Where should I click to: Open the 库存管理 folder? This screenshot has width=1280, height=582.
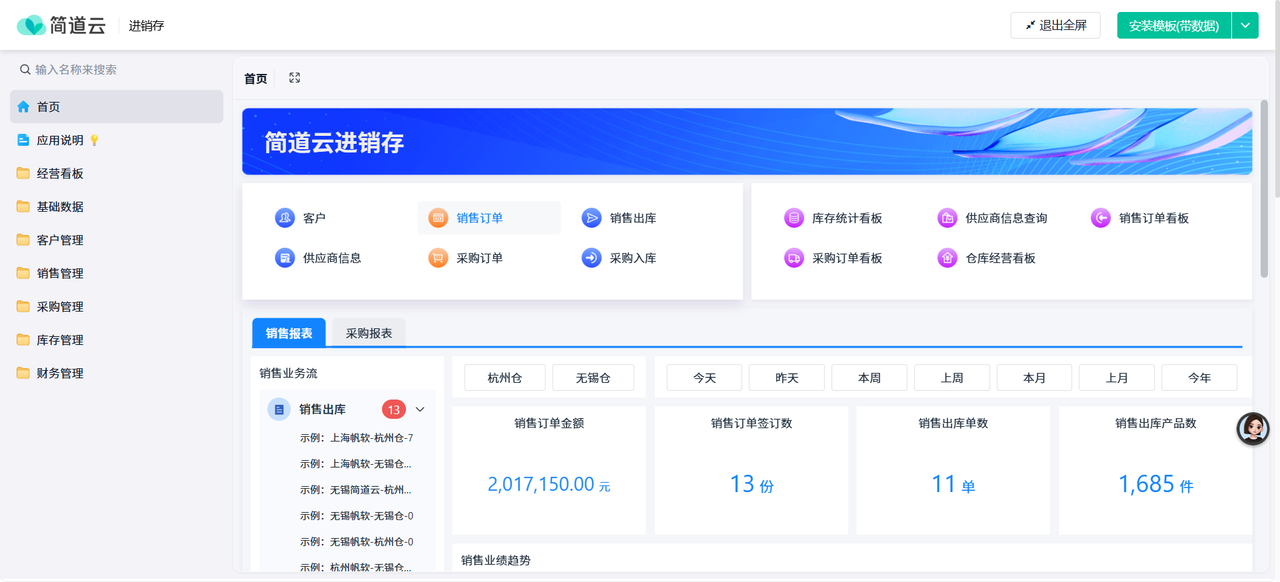116,340
